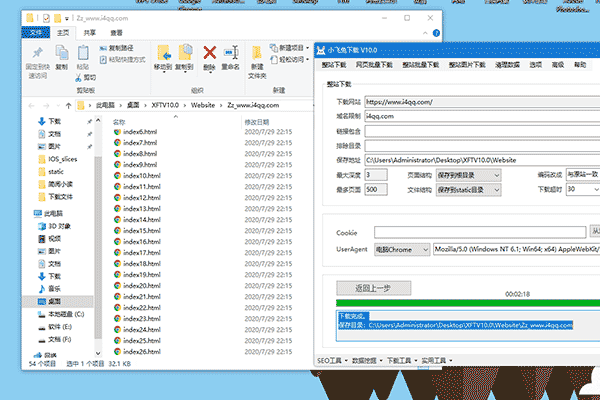Sort by Date modified (修改日期) column header
Image resolution: width=600 pixels, height=400 pixels.
click(257, 122)
